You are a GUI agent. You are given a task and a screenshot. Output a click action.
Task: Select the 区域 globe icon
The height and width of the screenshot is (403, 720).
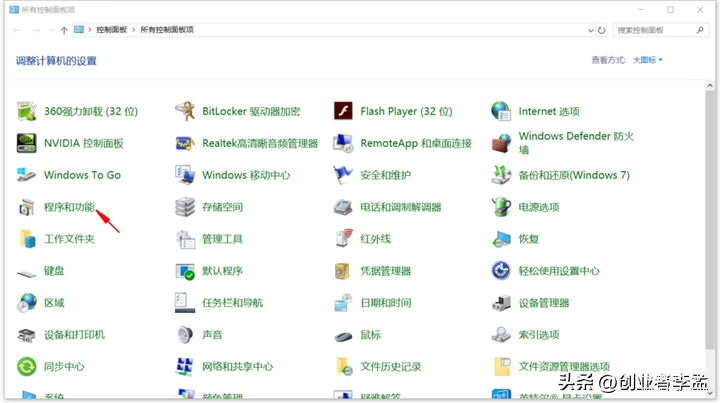point(27,302)
